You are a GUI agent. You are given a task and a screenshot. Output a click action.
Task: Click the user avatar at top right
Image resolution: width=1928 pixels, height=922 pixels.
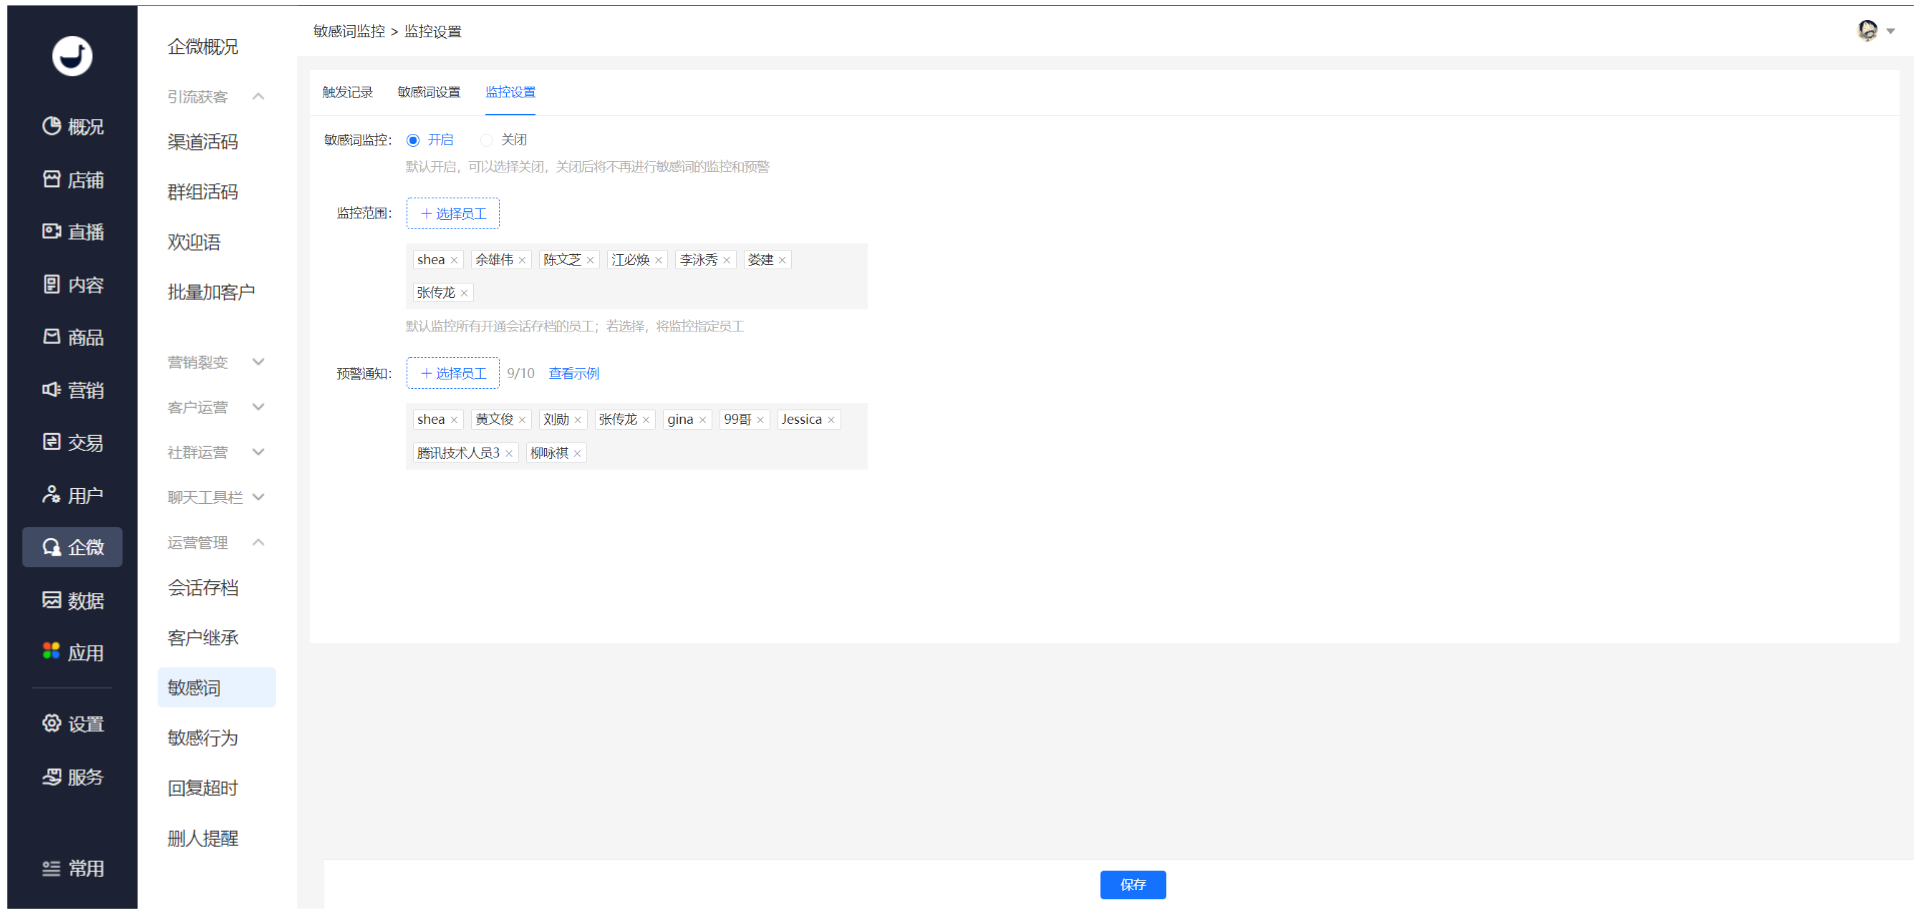coord(1867,31)
